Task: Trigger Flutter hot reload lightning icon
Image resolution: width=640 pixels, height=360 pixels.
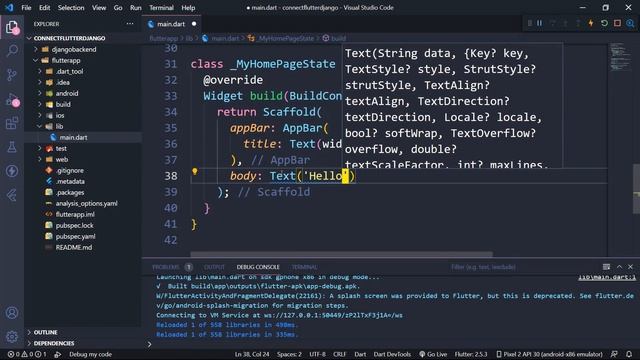Action: (x=591, y=23)
